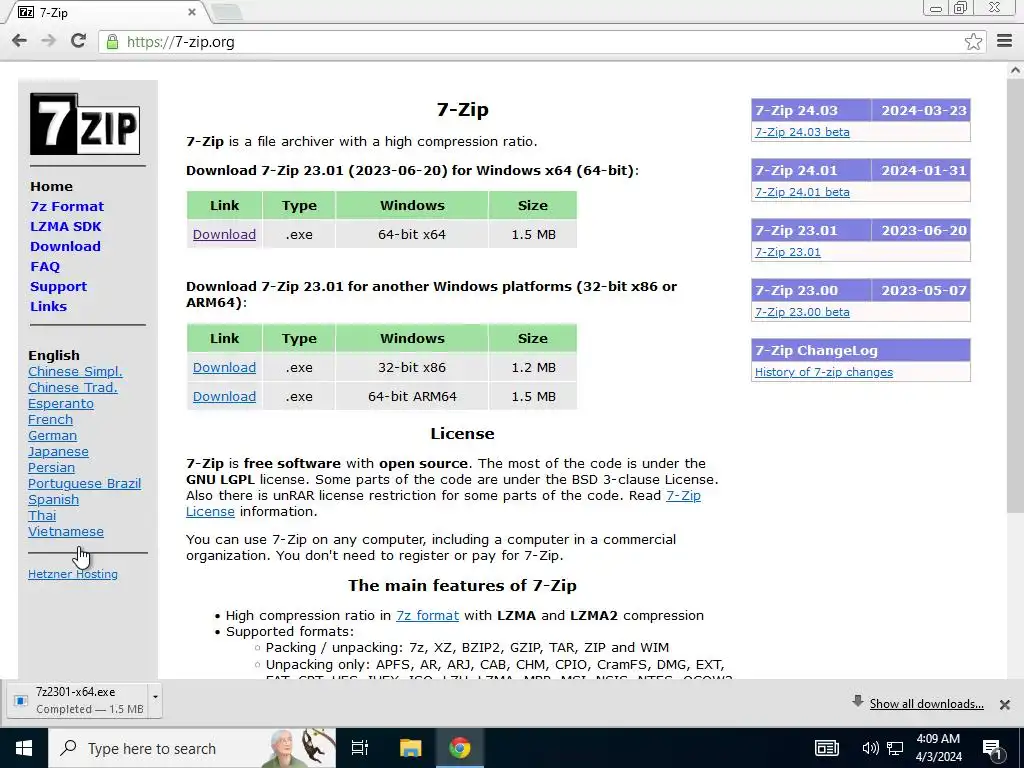The image size is (1024, 768).
Task: Reload the page with refresh icon
Action: pyautogui.click(x=78, y=41)
